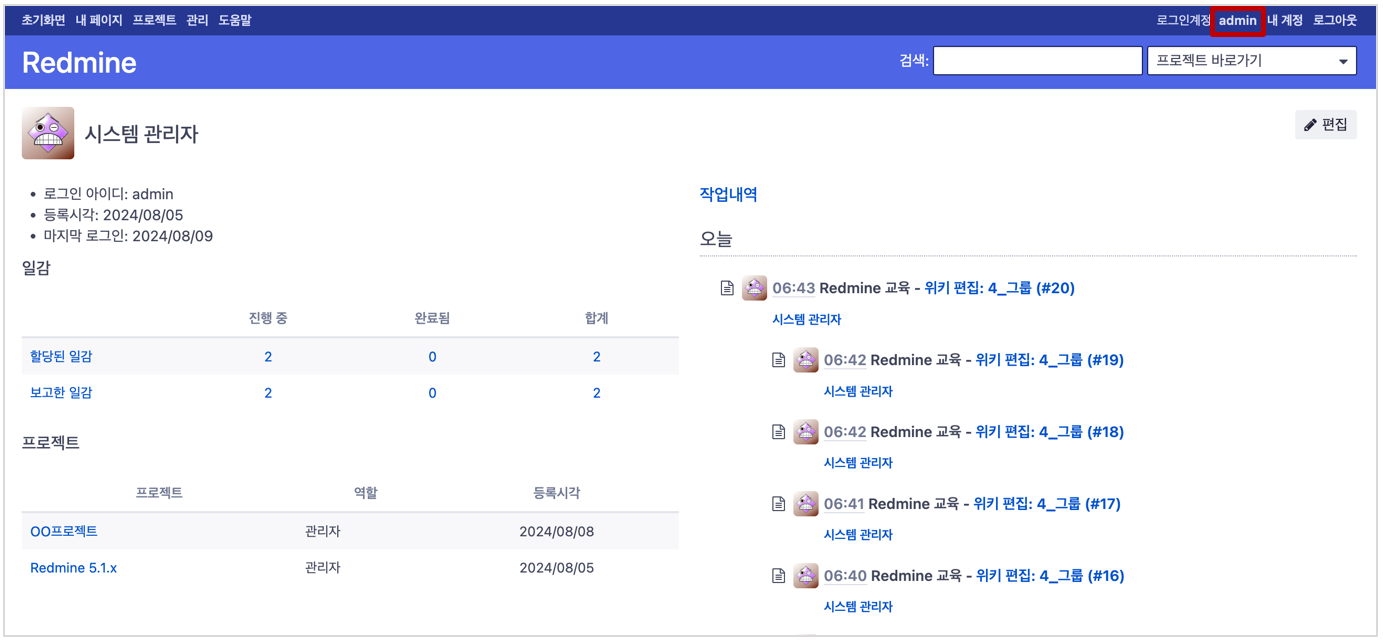Click the 06:43 timestamp
This screenshot has width=1383, height=641.
coord(793,288)
